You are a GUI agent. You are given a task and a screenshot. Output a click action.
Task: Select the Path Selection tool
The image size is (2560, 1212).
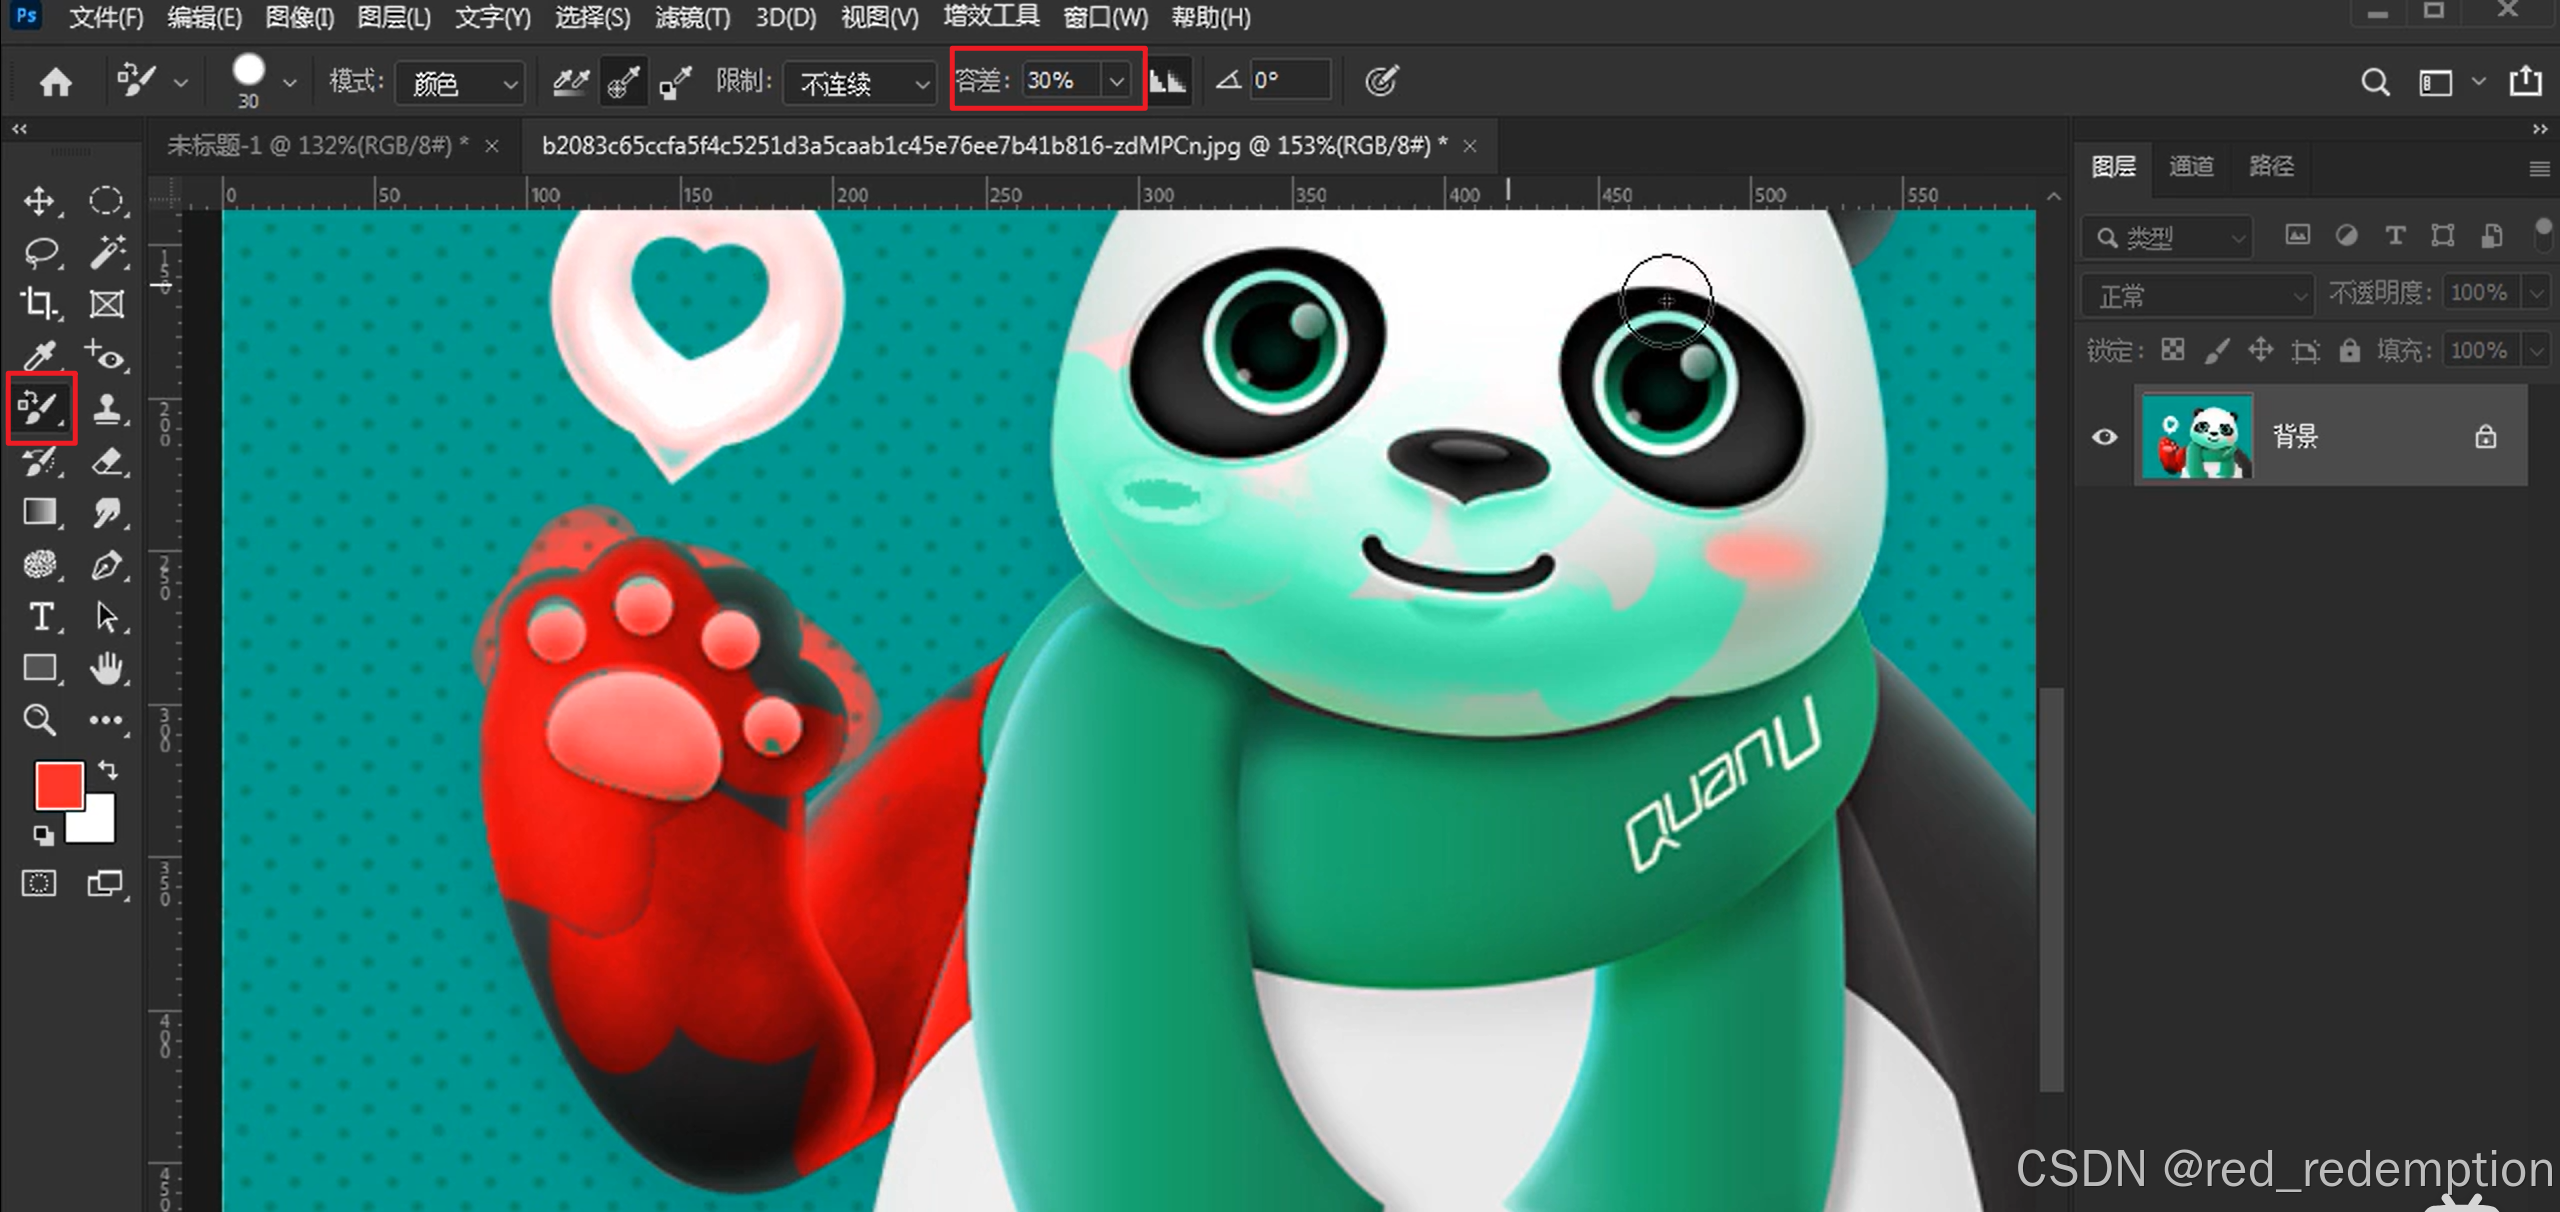click(x=107, y=617)
